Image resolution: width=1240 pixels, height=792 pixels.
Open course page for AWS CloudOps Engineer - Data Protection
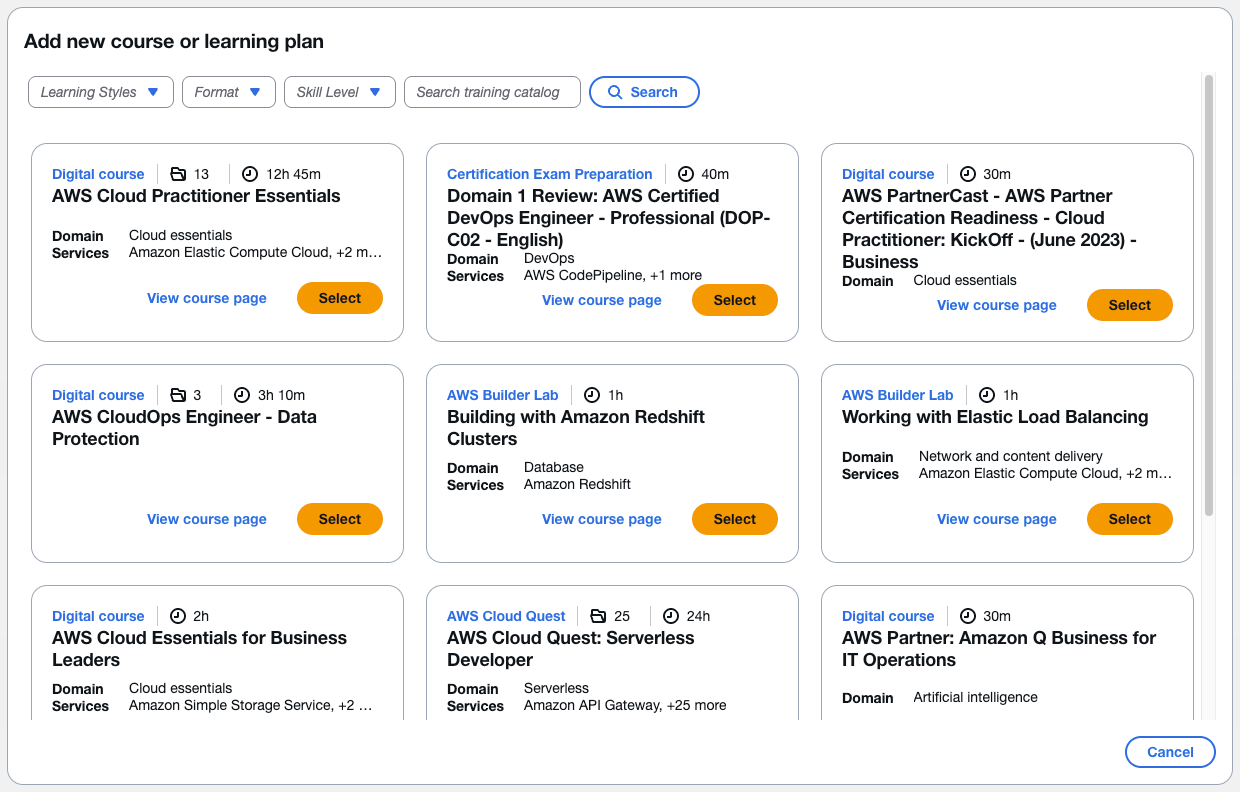(x=206, y=519)
